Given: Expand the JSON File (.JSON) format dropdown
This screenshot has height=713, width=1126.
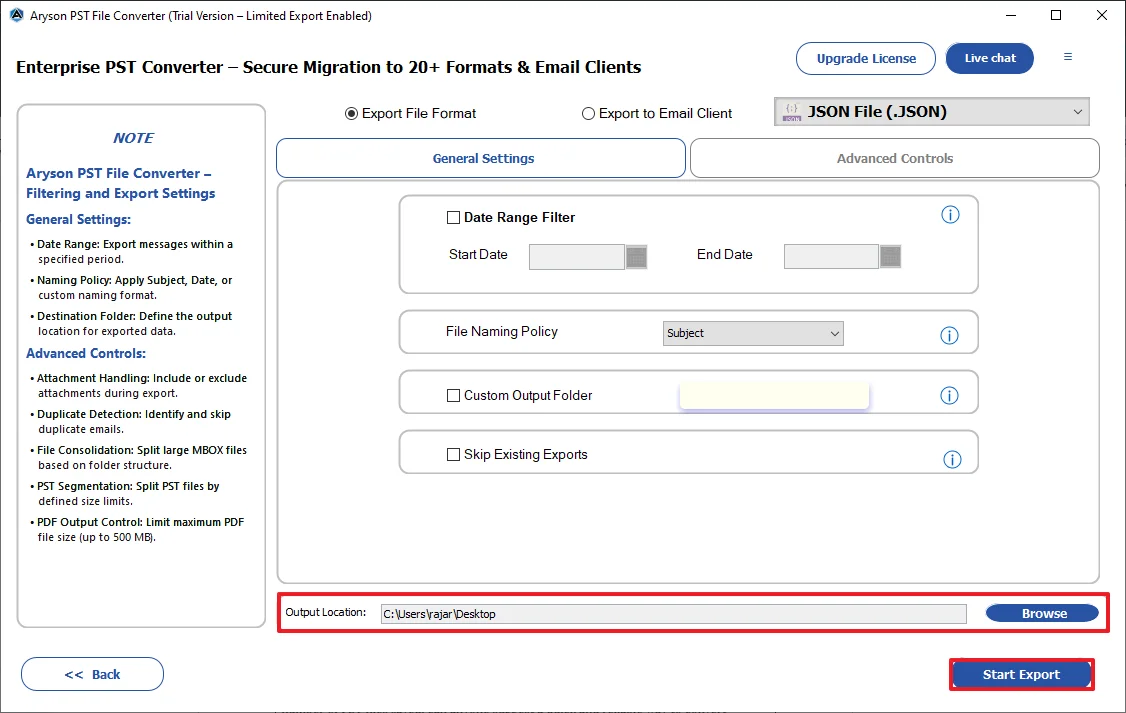Looking at the screenshot, I should (x=931, y=112).
